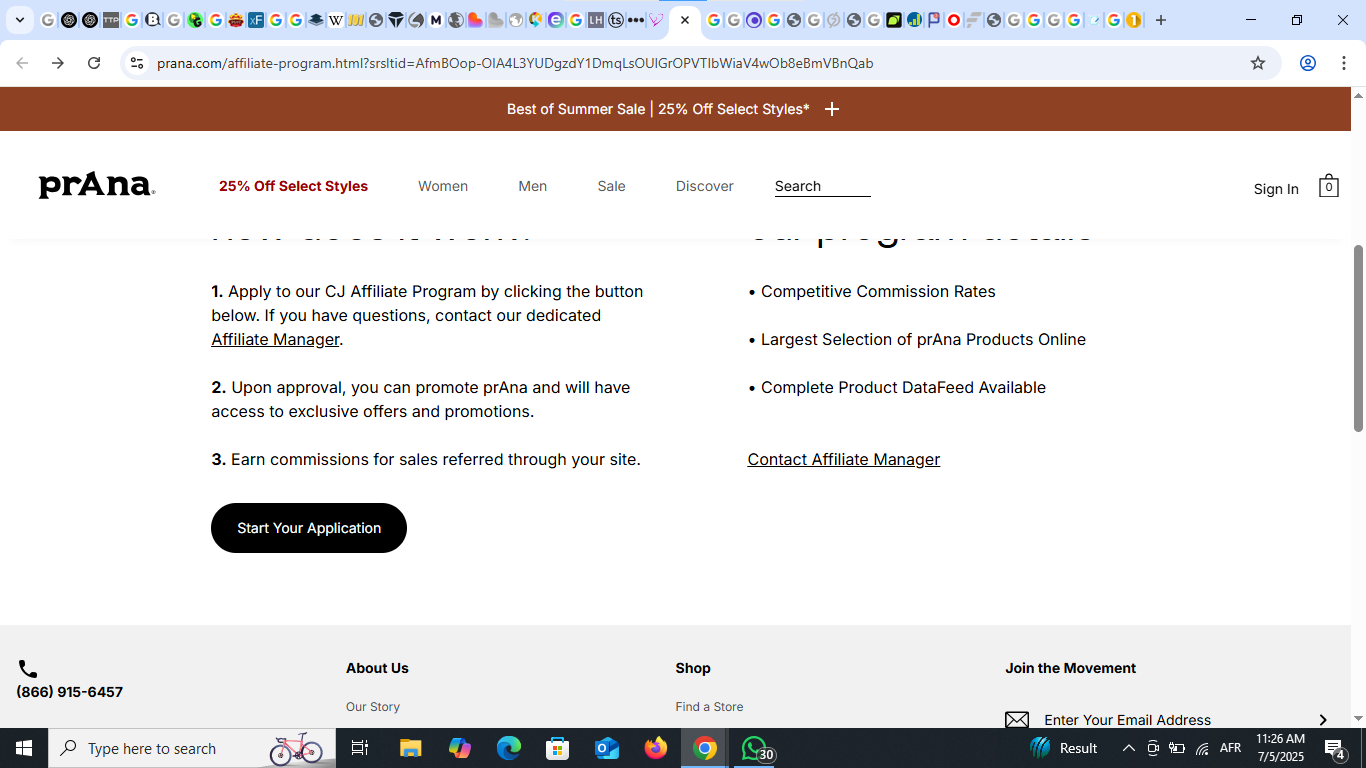The image size is (1366, 768).
Task: Open Task View in taskbar
Action: [x=360, y=748]
